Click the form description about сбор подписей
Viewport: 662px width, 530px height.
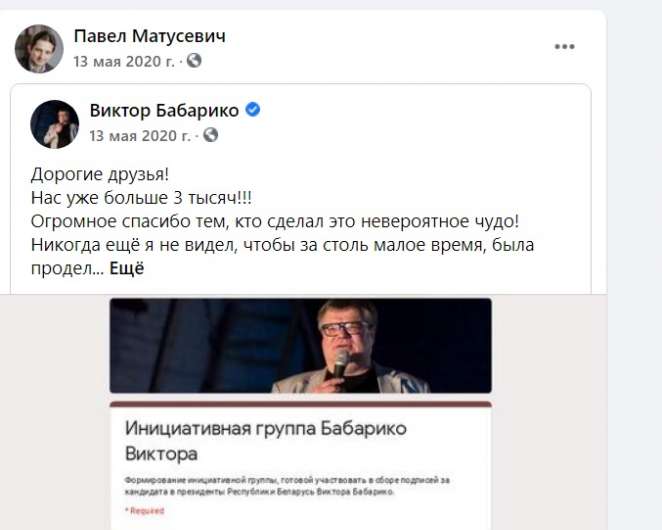tap(287, 486)
